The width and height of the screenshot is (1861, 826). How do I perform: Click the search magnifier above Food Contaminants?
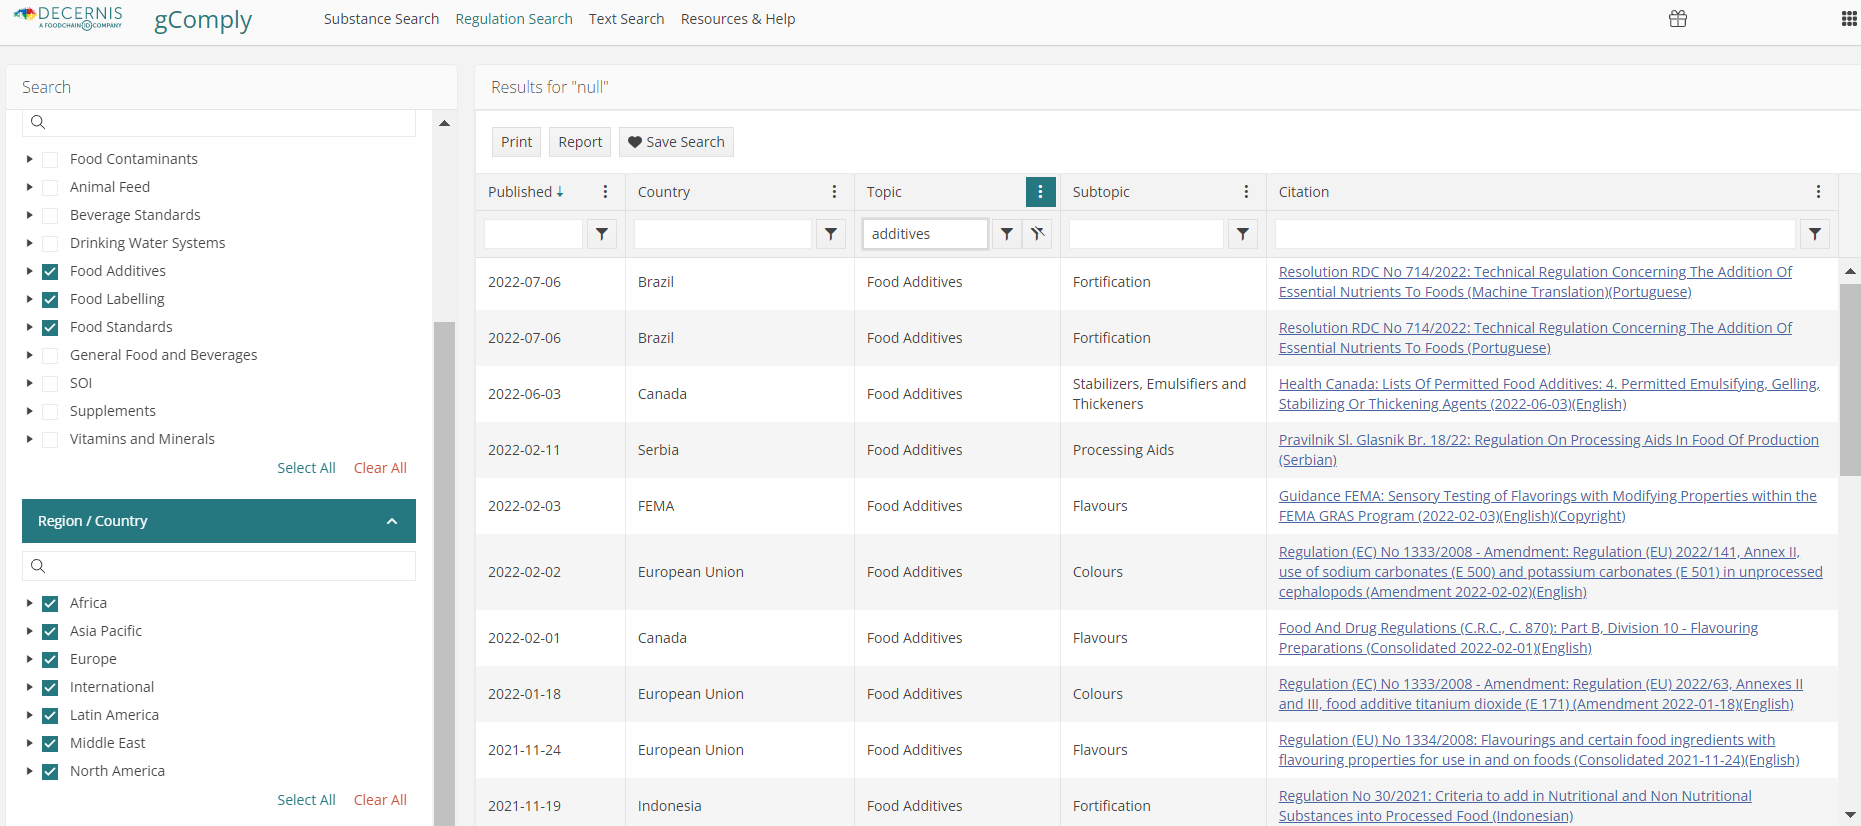tap(38, 122)
